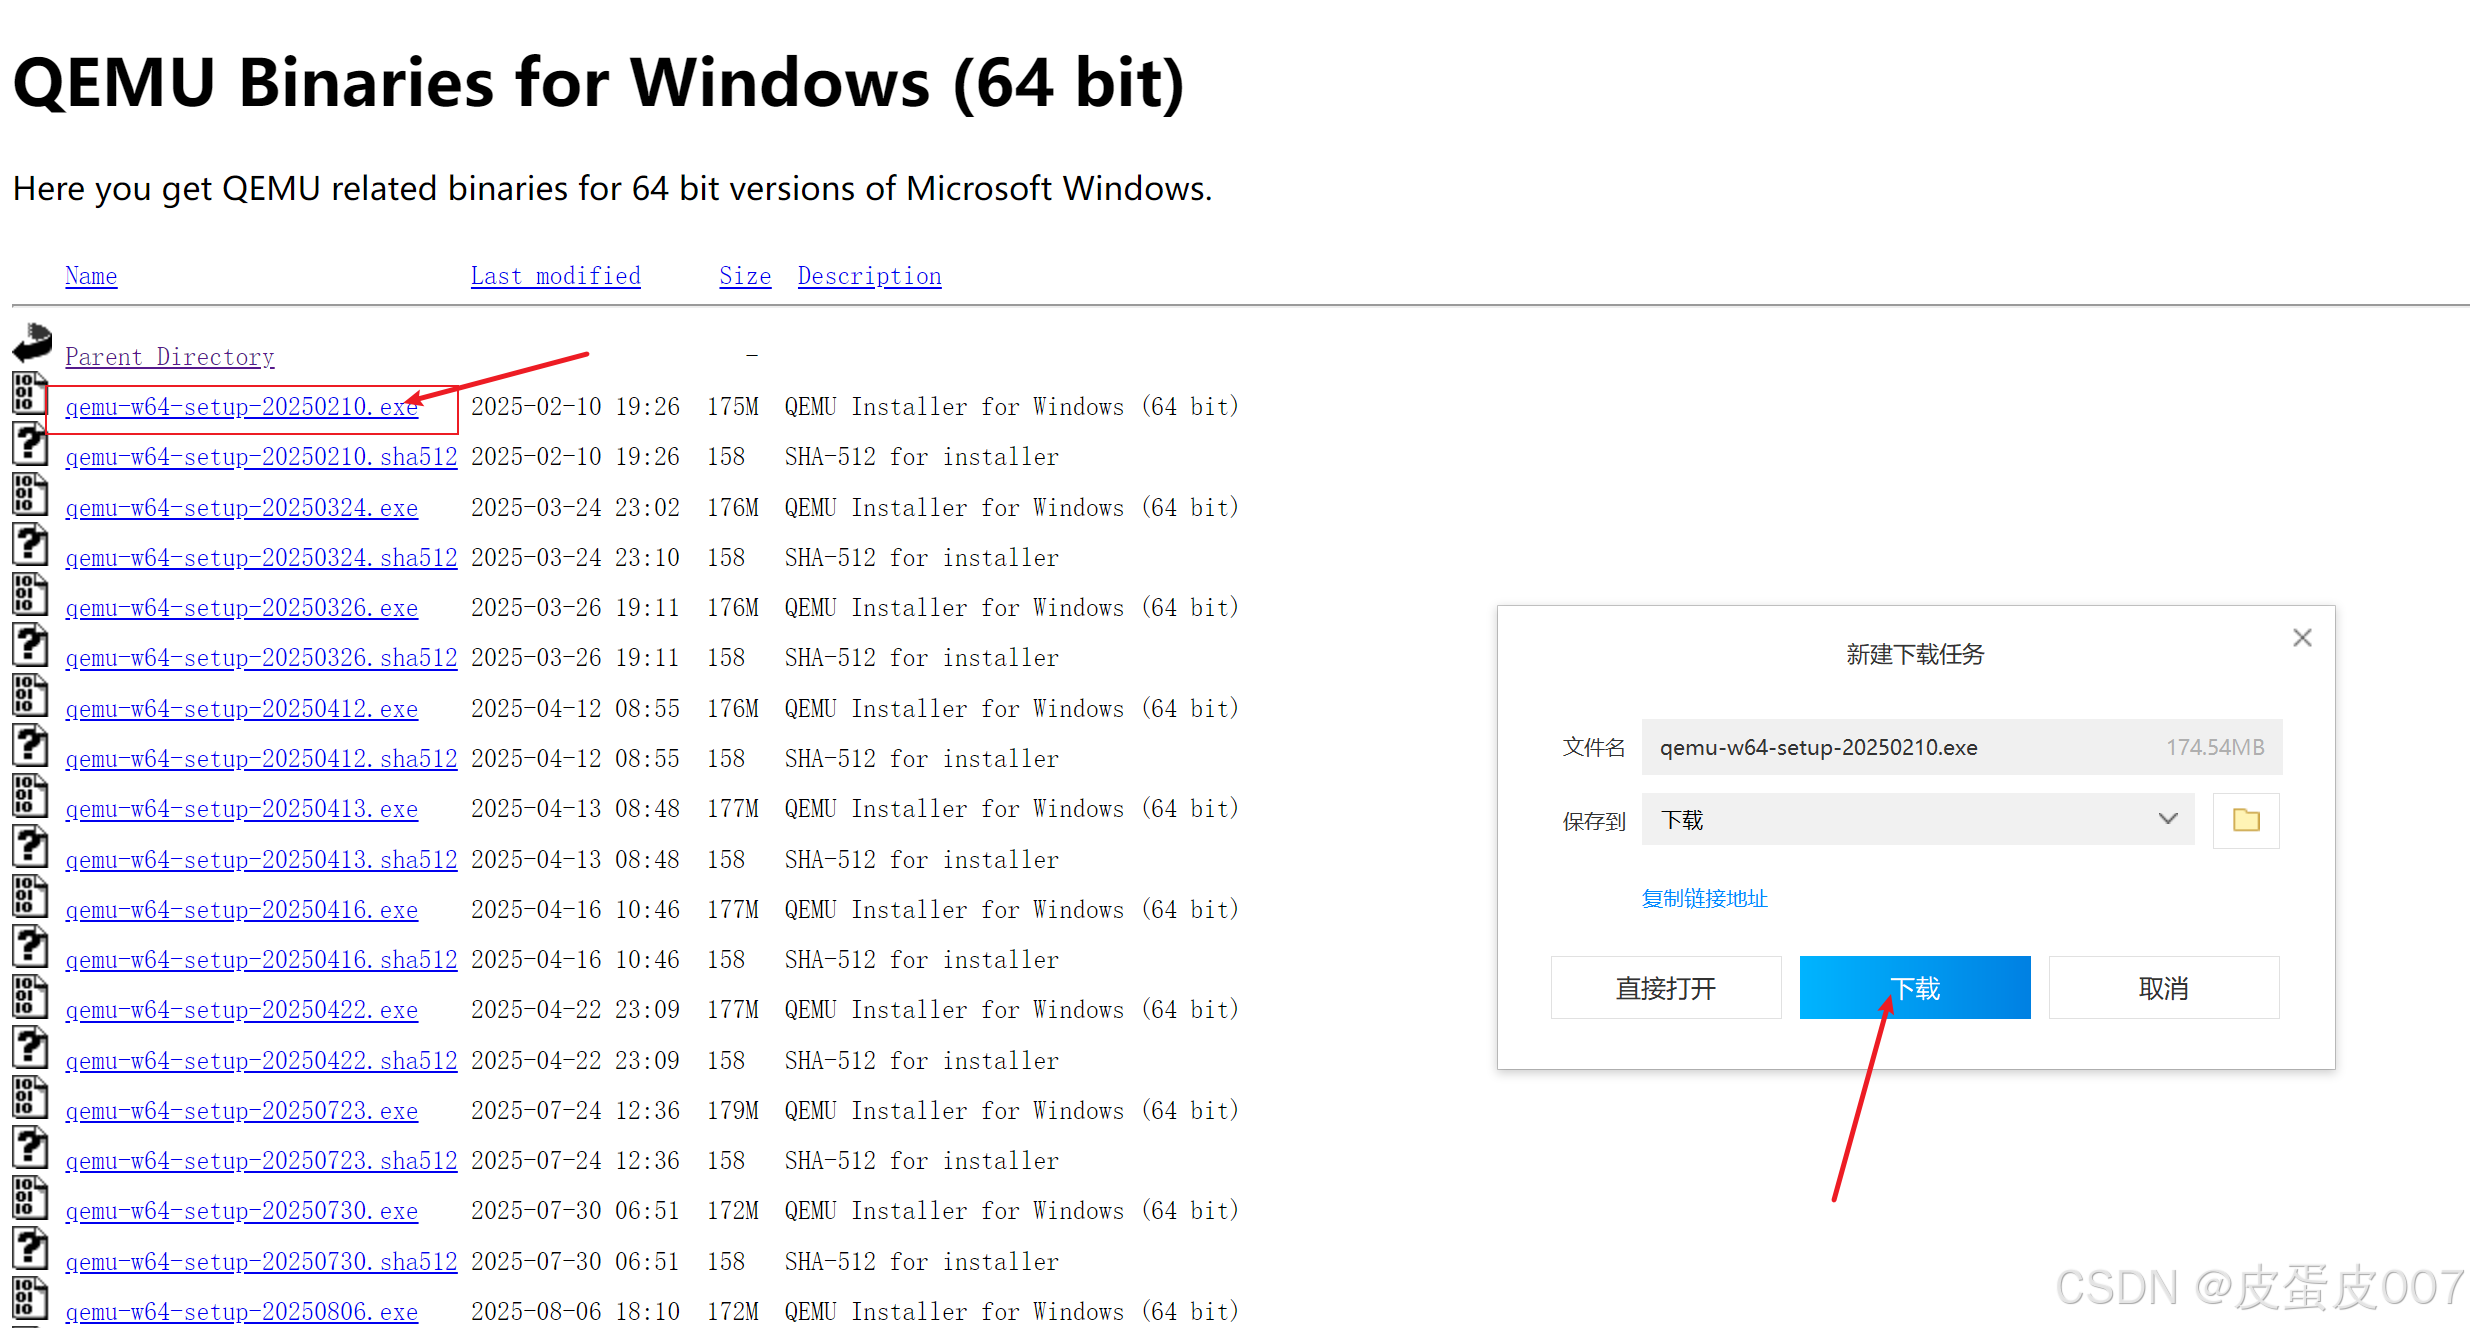The width and height of the screenshot is (2470, 1328).
Task: Sort listing by Description column
Action: click(869, 276)
